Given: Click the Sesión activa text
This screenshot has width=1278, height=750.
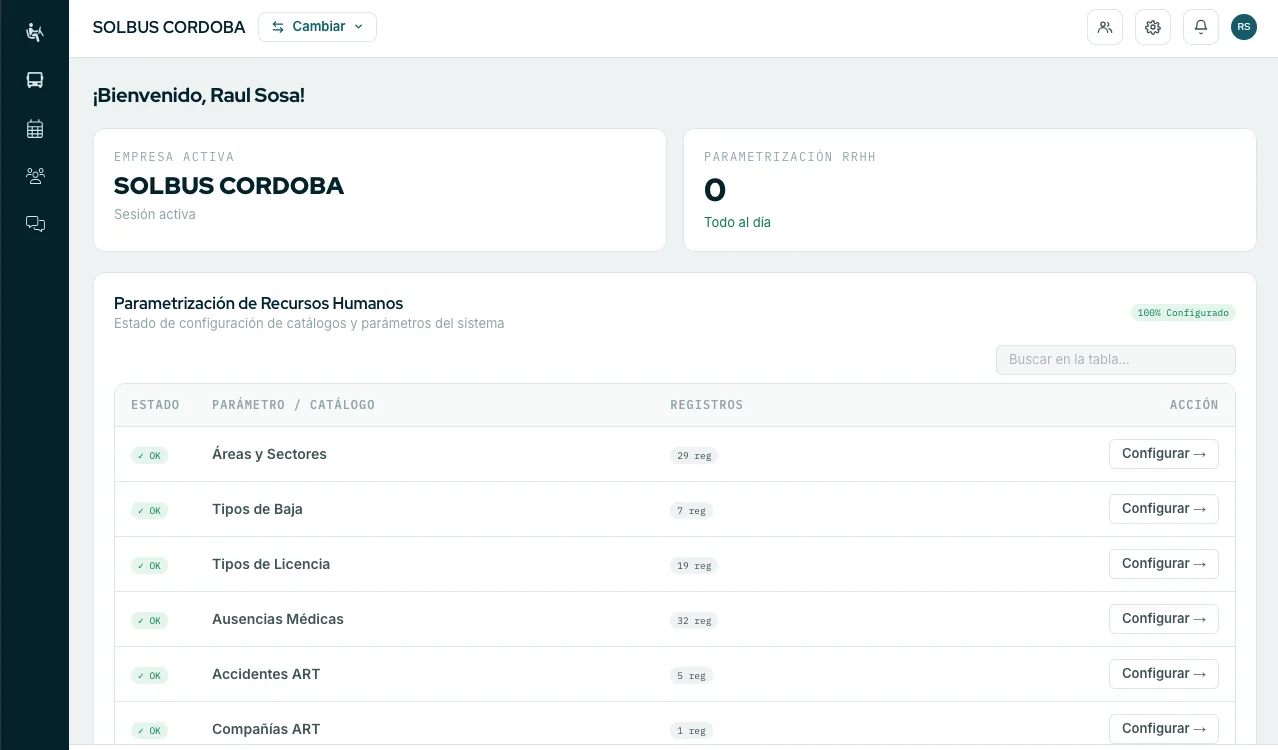Looking at the screenshot, I should (x=155, y=215).
